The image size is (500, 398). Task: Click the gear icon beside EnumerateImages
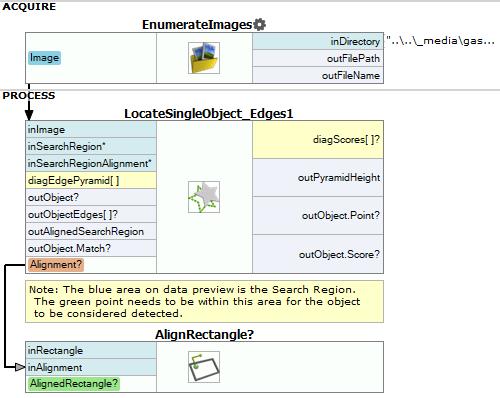point(259,25)
